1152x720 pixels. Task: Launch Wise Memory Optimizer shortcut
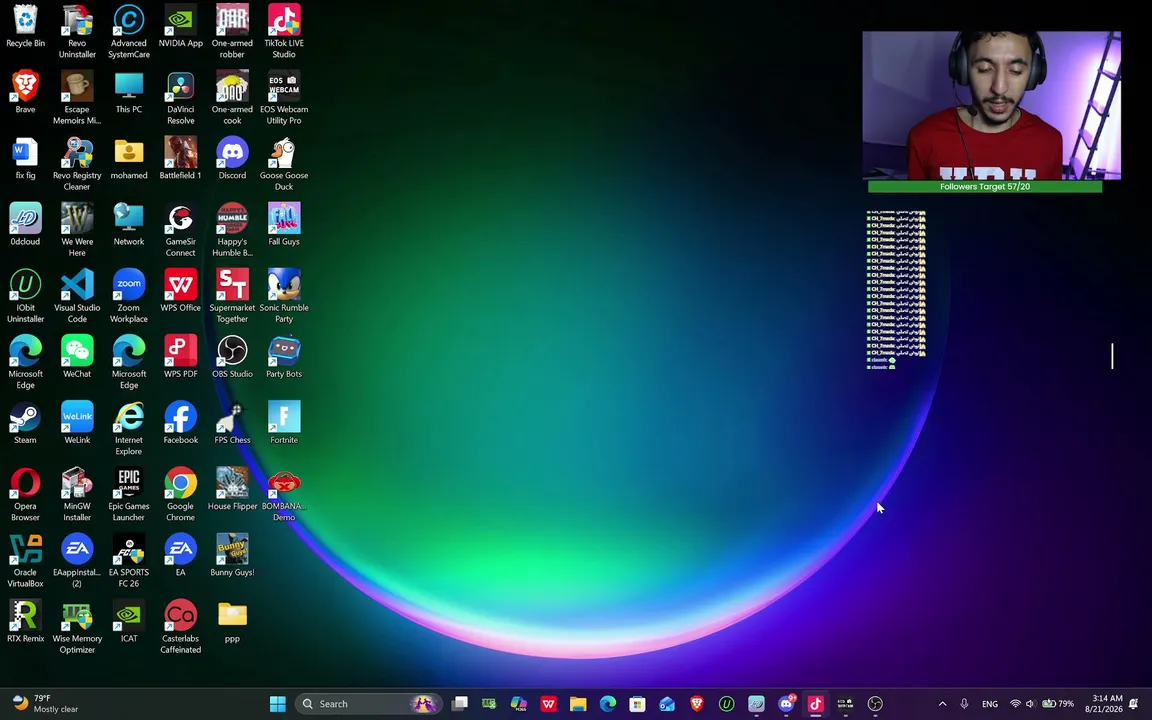point(77,627)
